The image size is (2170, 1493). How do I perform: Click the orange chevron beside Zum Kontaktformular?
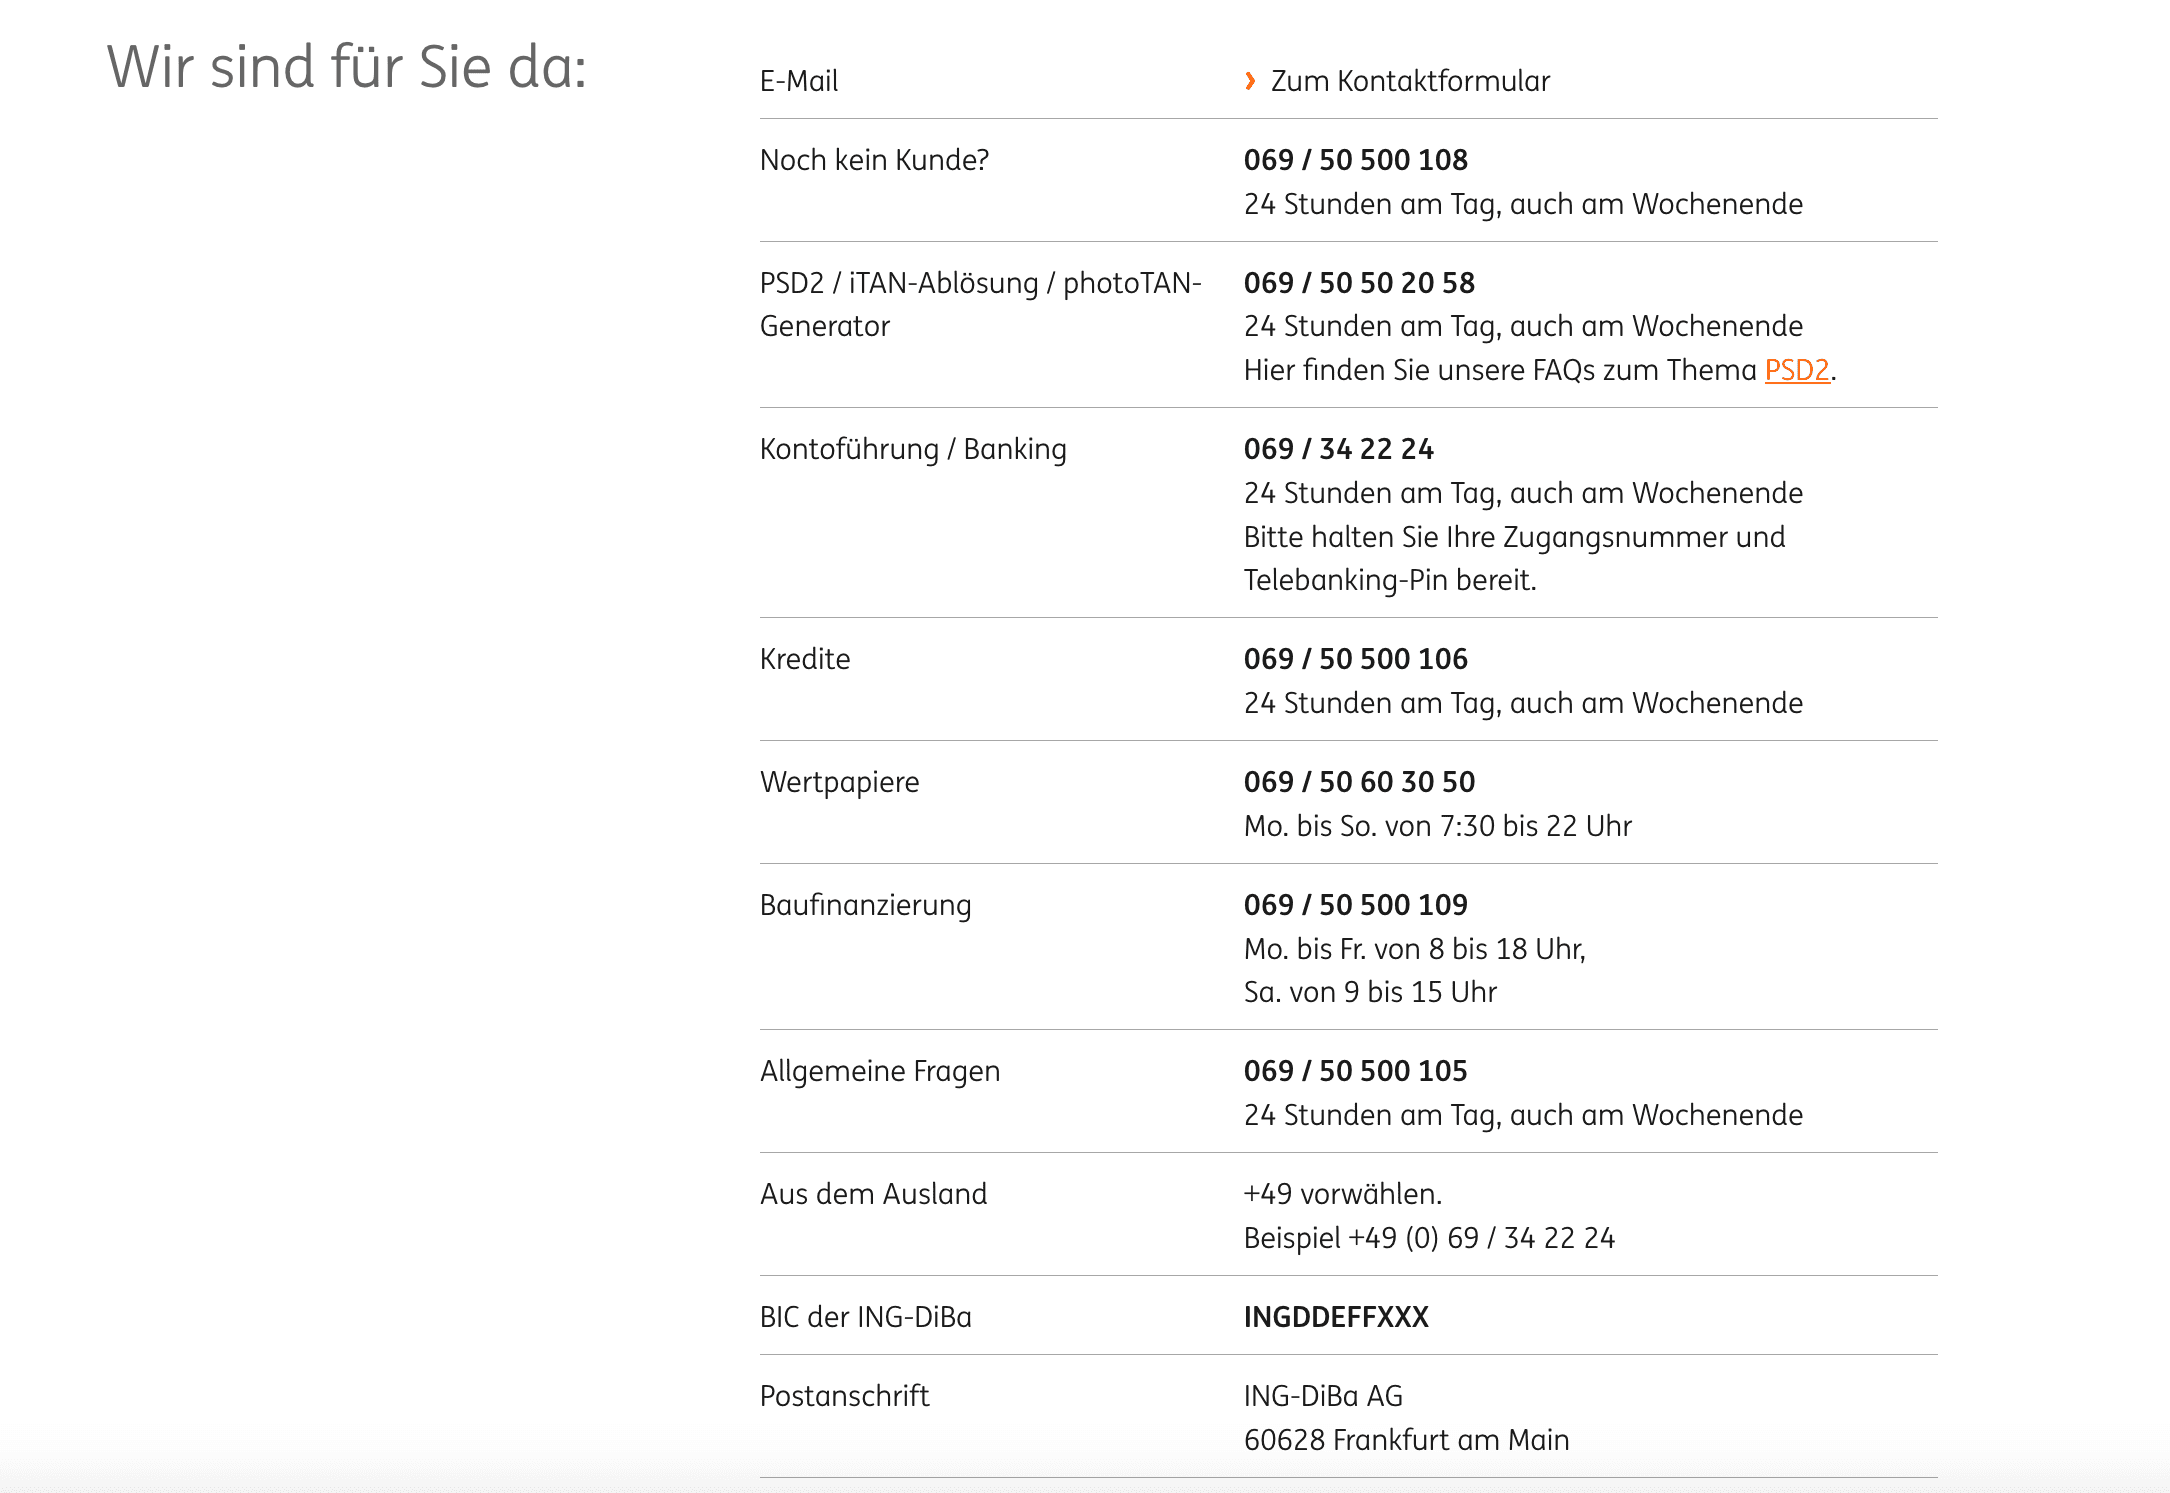[x=1250, y=81]
